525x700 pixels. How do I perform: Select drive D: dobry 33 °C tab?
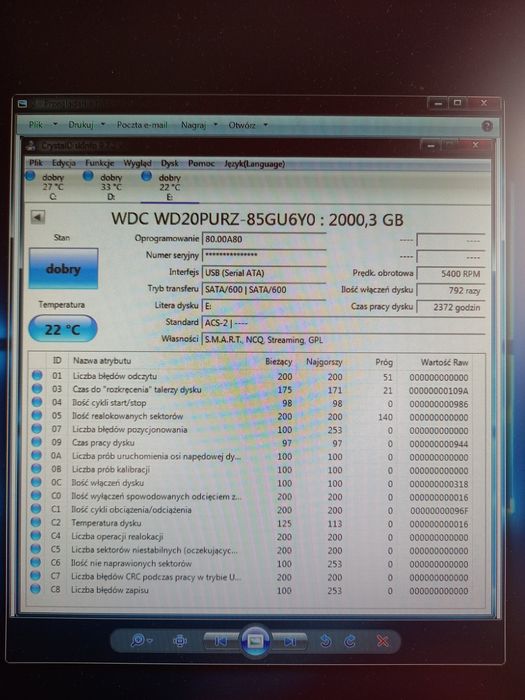point(106,187)
